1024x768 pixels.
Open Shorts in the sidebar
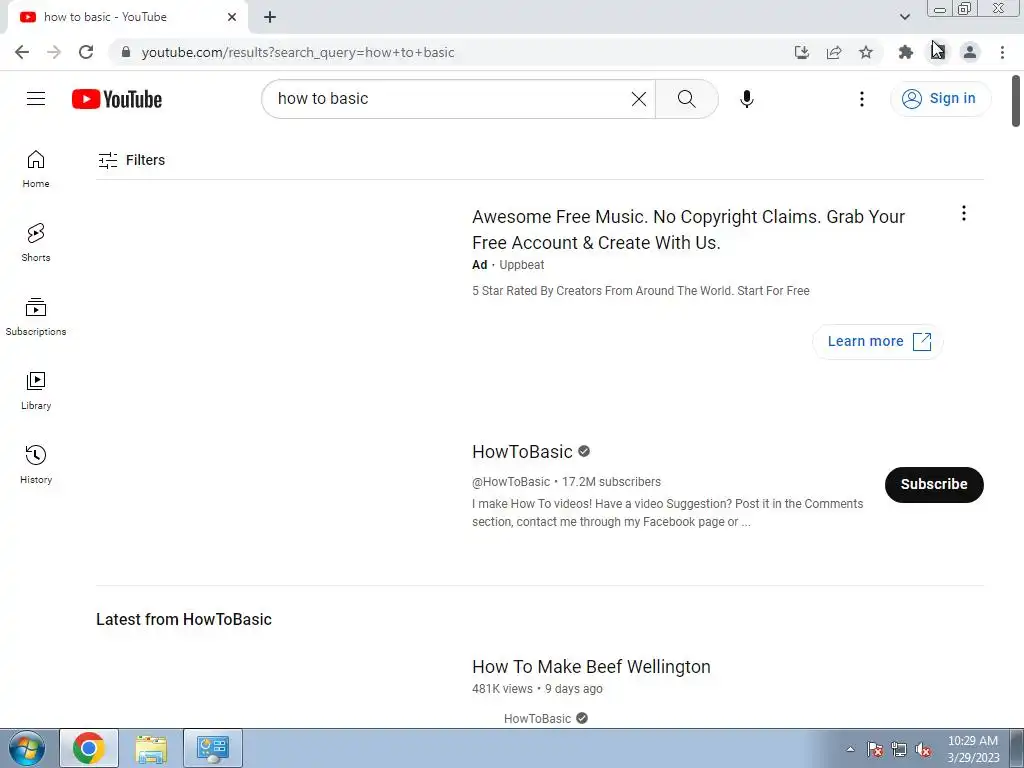point(36,243)
